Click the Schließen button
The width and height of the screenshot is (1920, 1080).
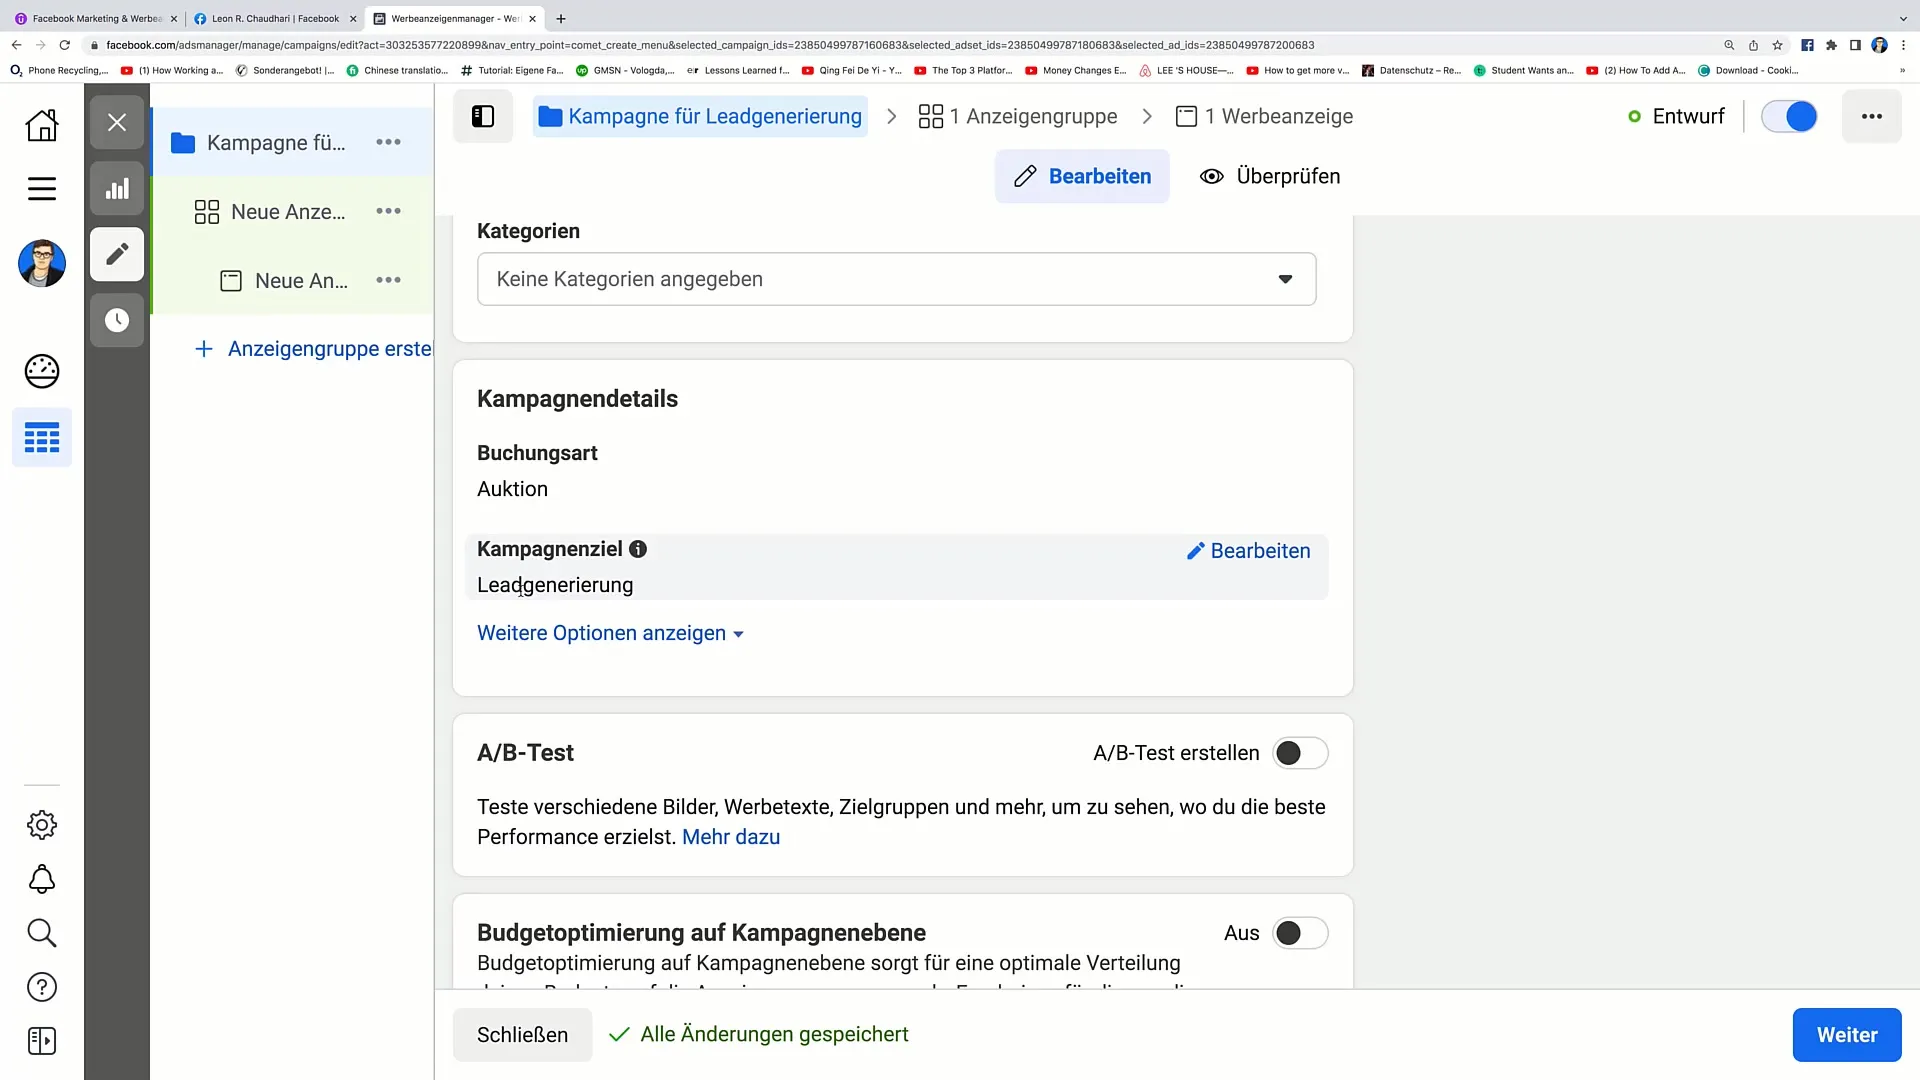[x=522, y=1035]
